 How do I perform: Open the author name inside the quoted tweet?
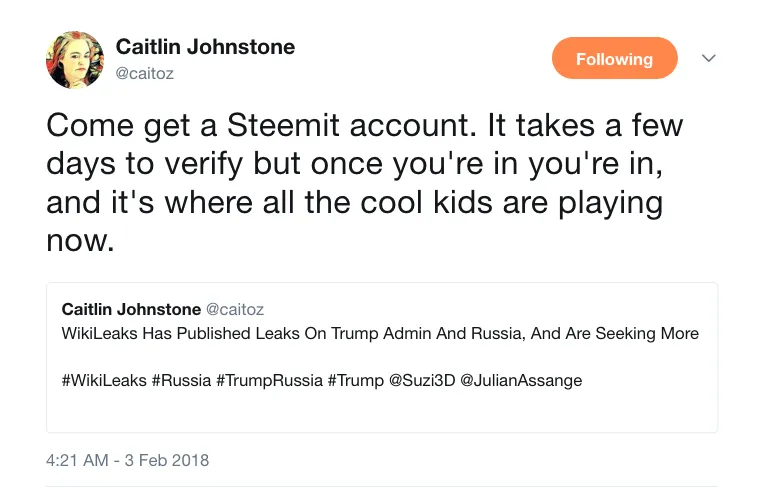click(x=131, y=309)
